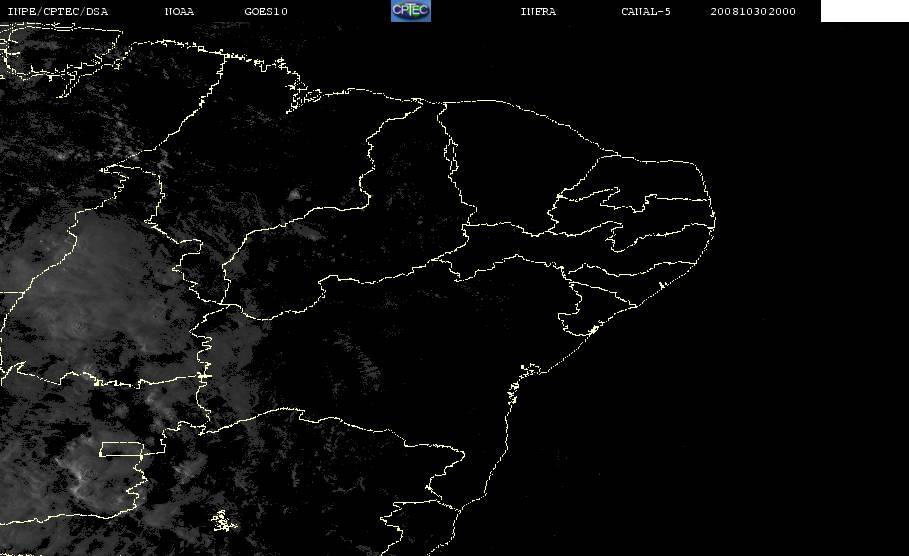909x556 pixels.
Task: Click the INFRA header label
Action: pyautogui.click(x=538, y=11)
